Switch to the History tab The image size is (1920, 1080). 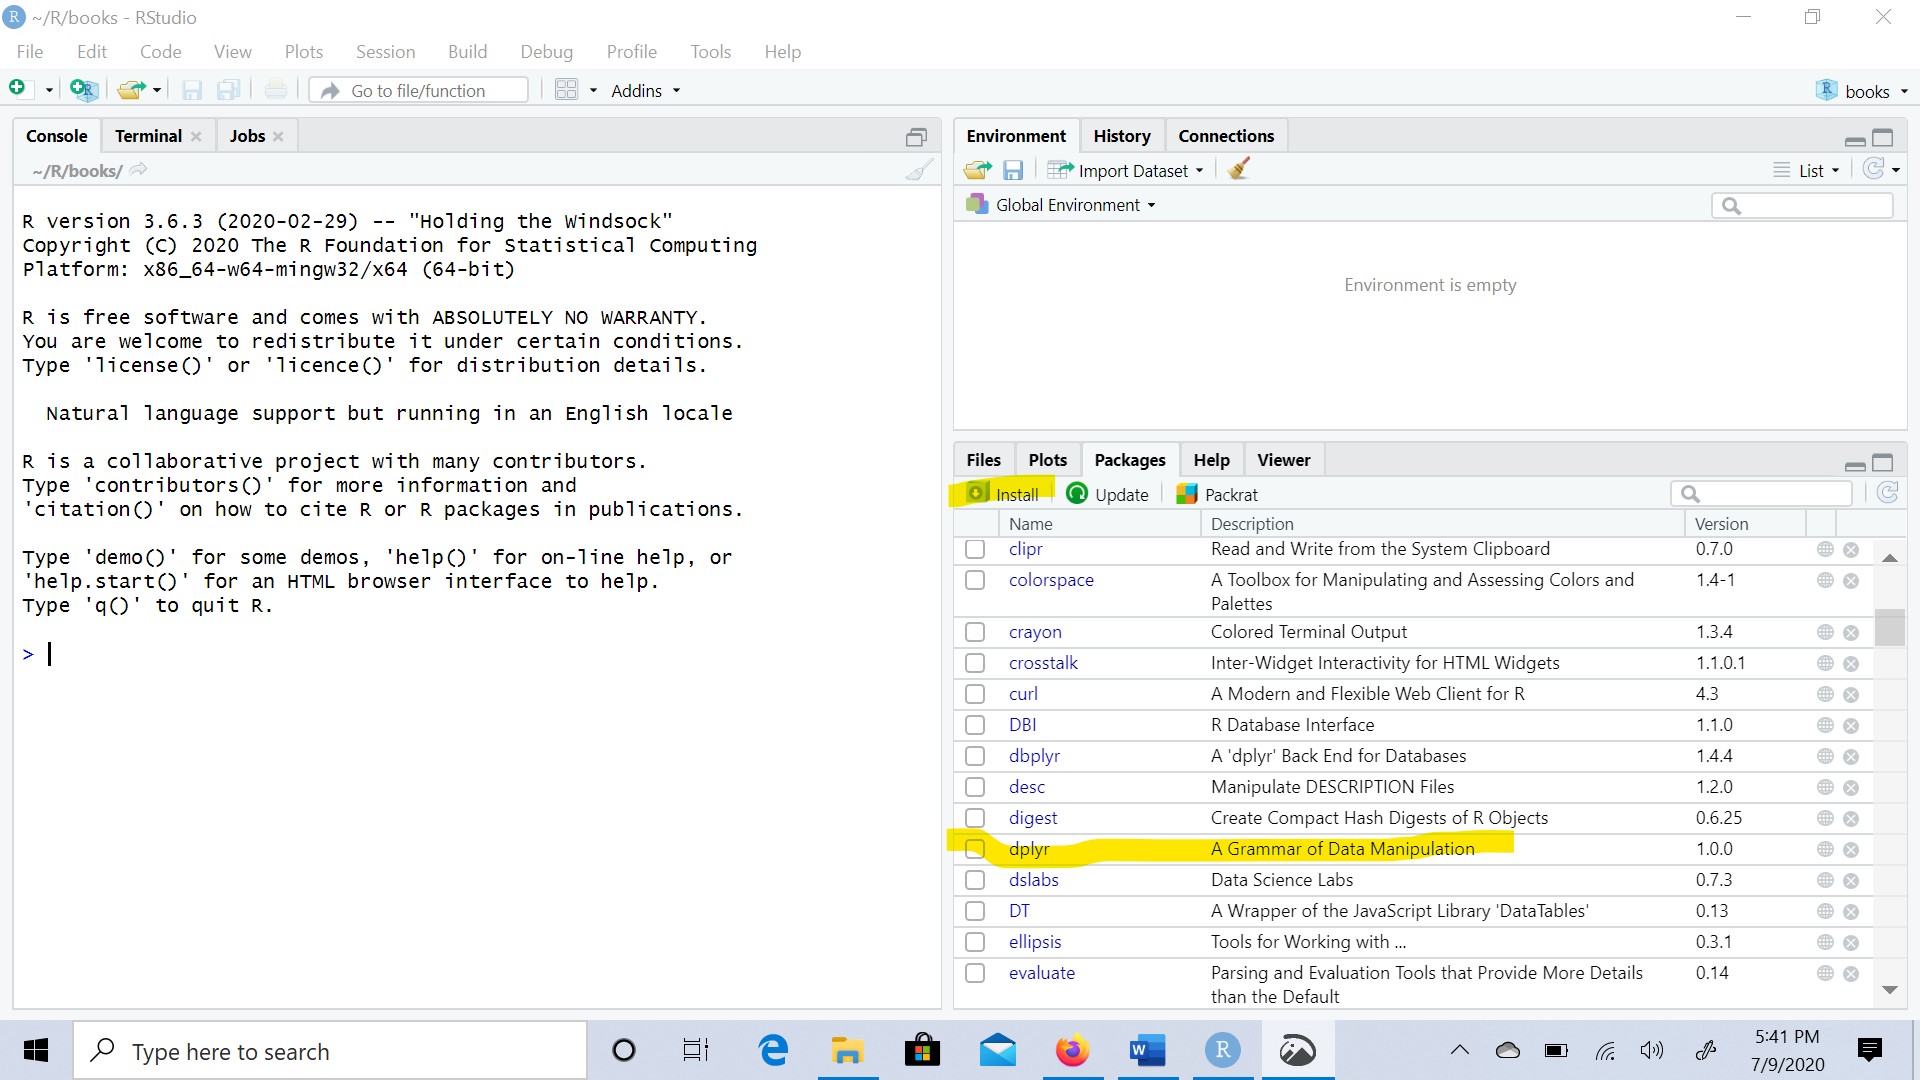point(1121,136)
